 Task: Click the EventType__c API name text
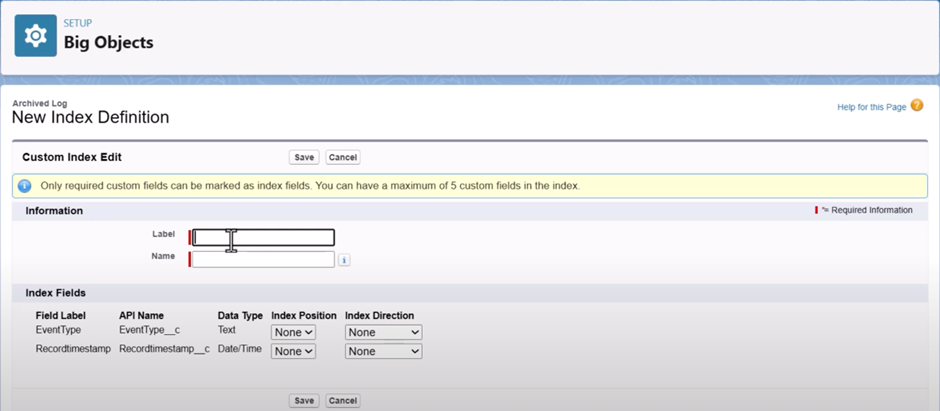148,329
